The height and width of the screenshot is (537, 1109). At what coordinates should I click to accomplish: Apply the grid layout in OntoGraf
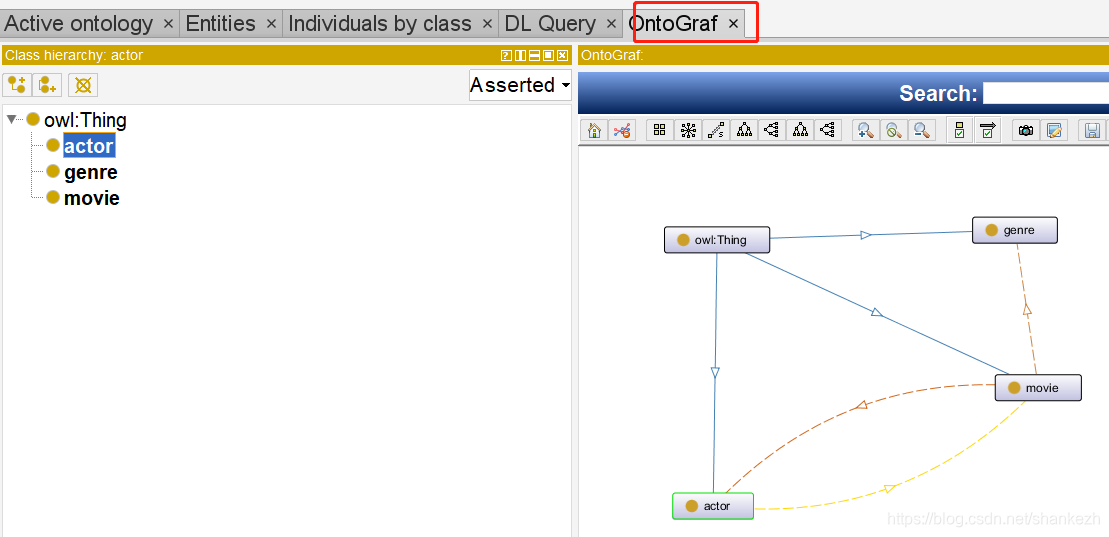pyautogui.click(x=660, y=130)
